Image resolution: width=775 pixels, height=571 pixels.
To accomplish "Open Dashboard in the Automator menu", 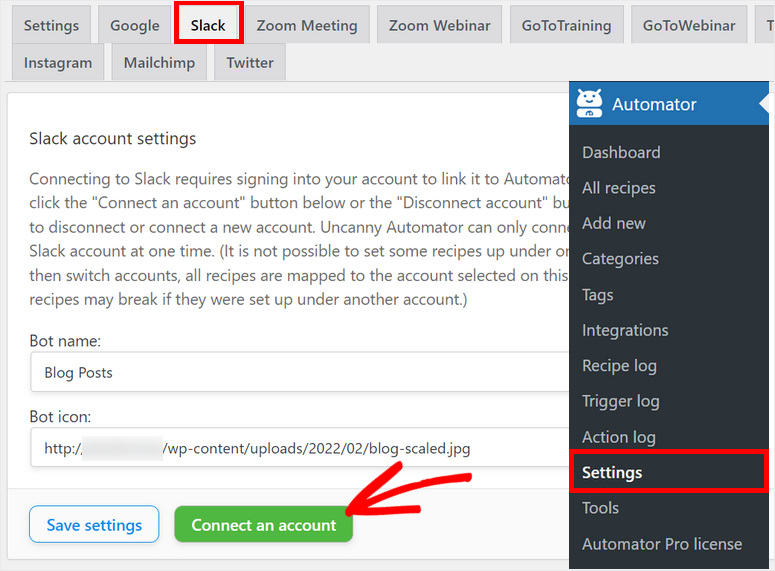I will click(x=621, y=152).
